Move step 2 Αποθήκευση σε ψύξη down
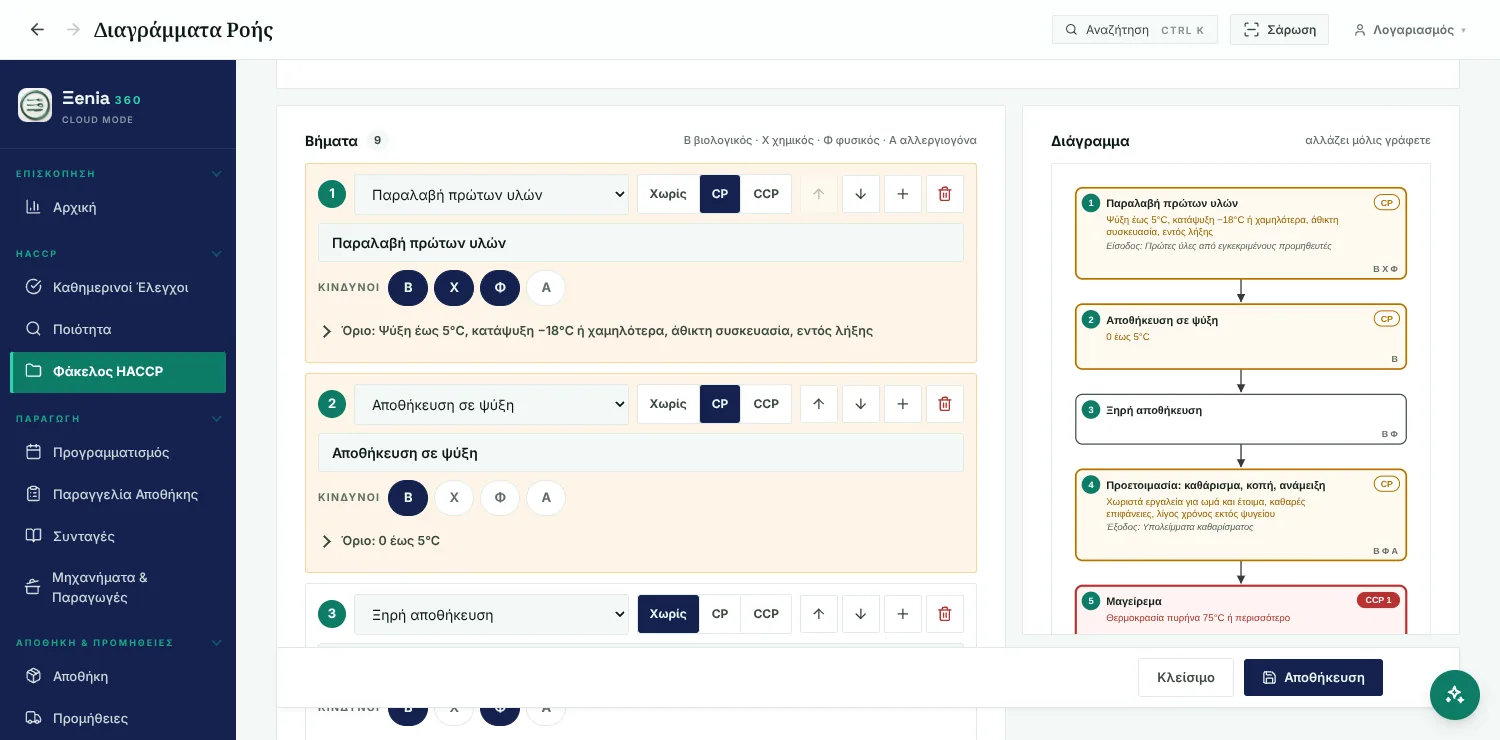Screen dimensions: 1500x740 click(x=861, y=404)
